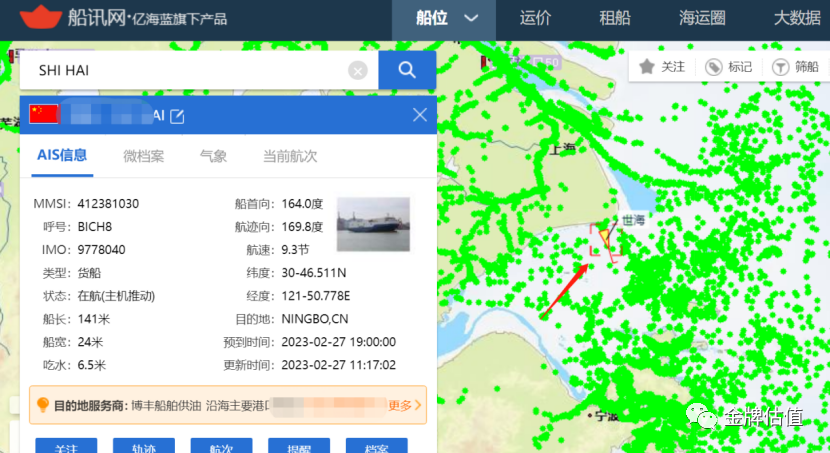Screen dimensions: 830x453
Task: Click the update time 2023-02-27 11:17:02
Action: tap(338, 365)
